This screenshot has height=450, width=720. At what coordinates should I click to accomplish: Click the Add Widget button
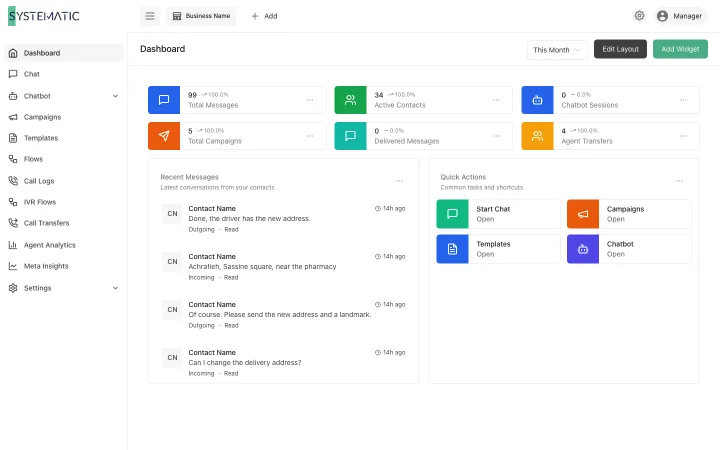680,49
